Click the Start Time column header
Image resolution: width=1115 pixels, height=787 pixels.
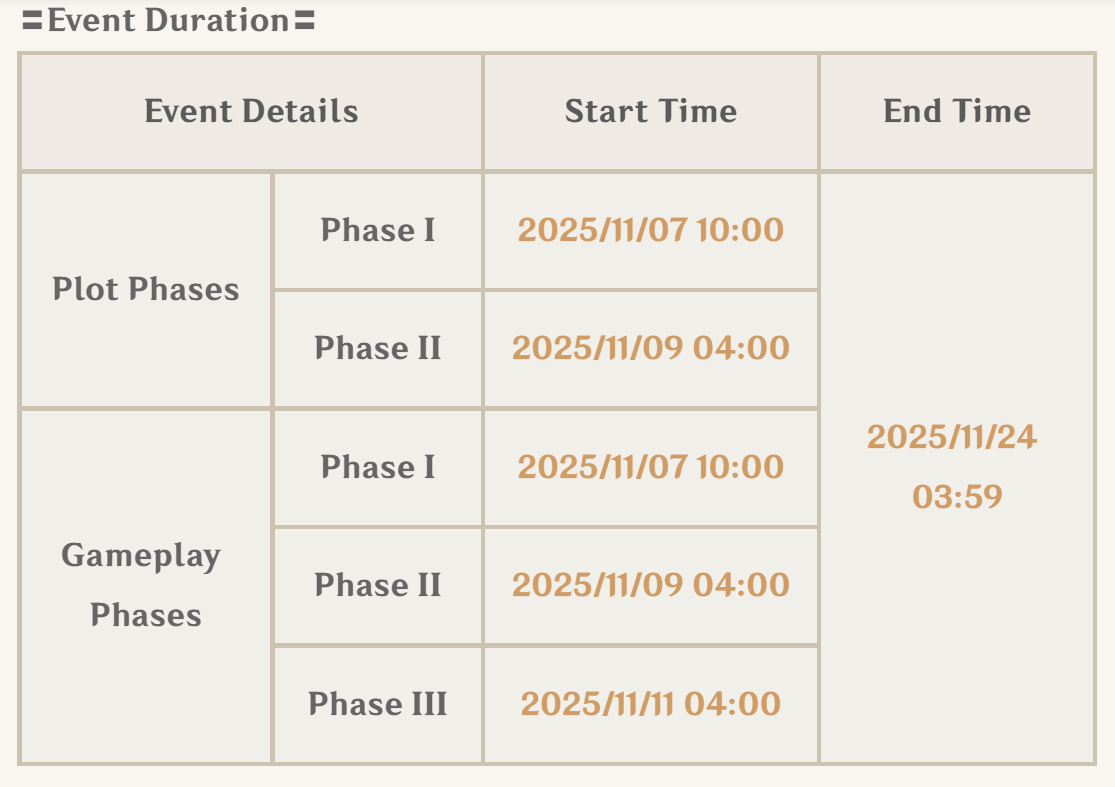point(650,111)
